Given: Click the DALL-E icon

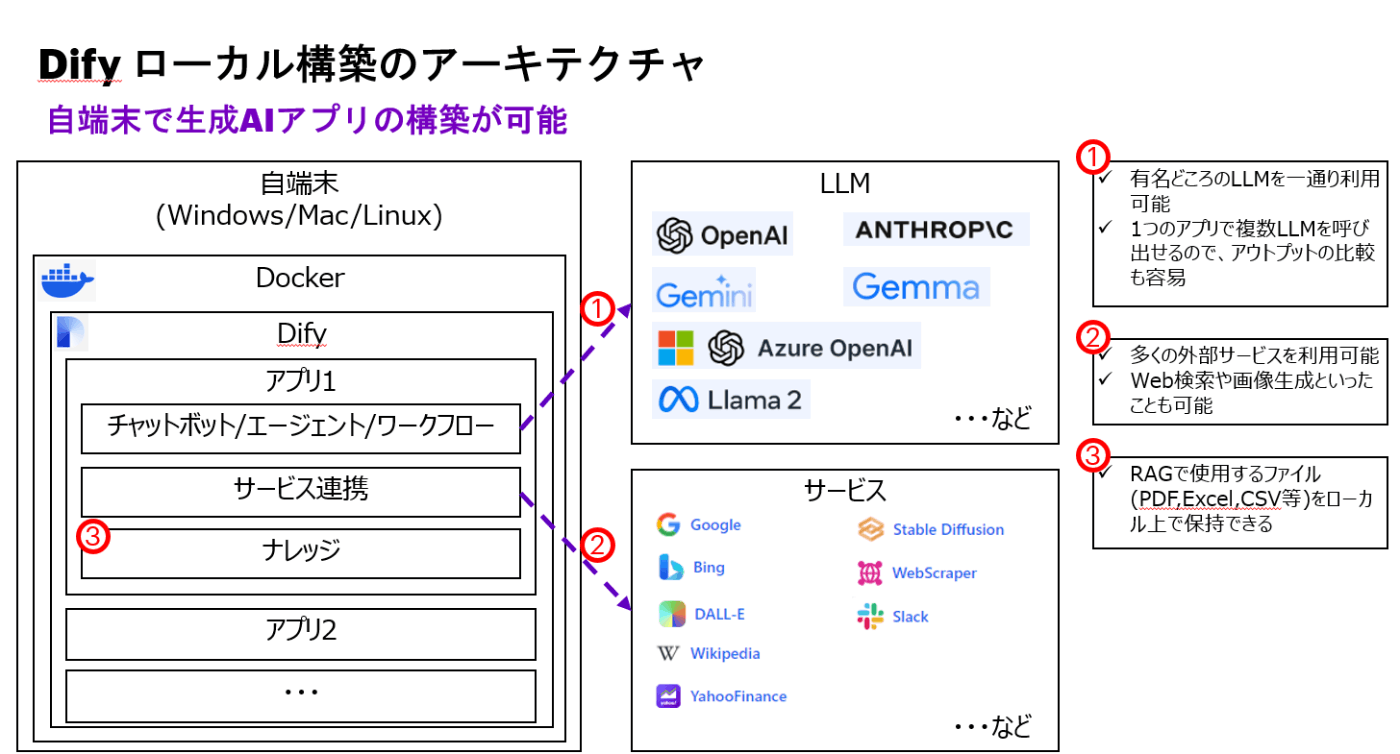Looking at the screenshot, I should (x=671, y=613).
